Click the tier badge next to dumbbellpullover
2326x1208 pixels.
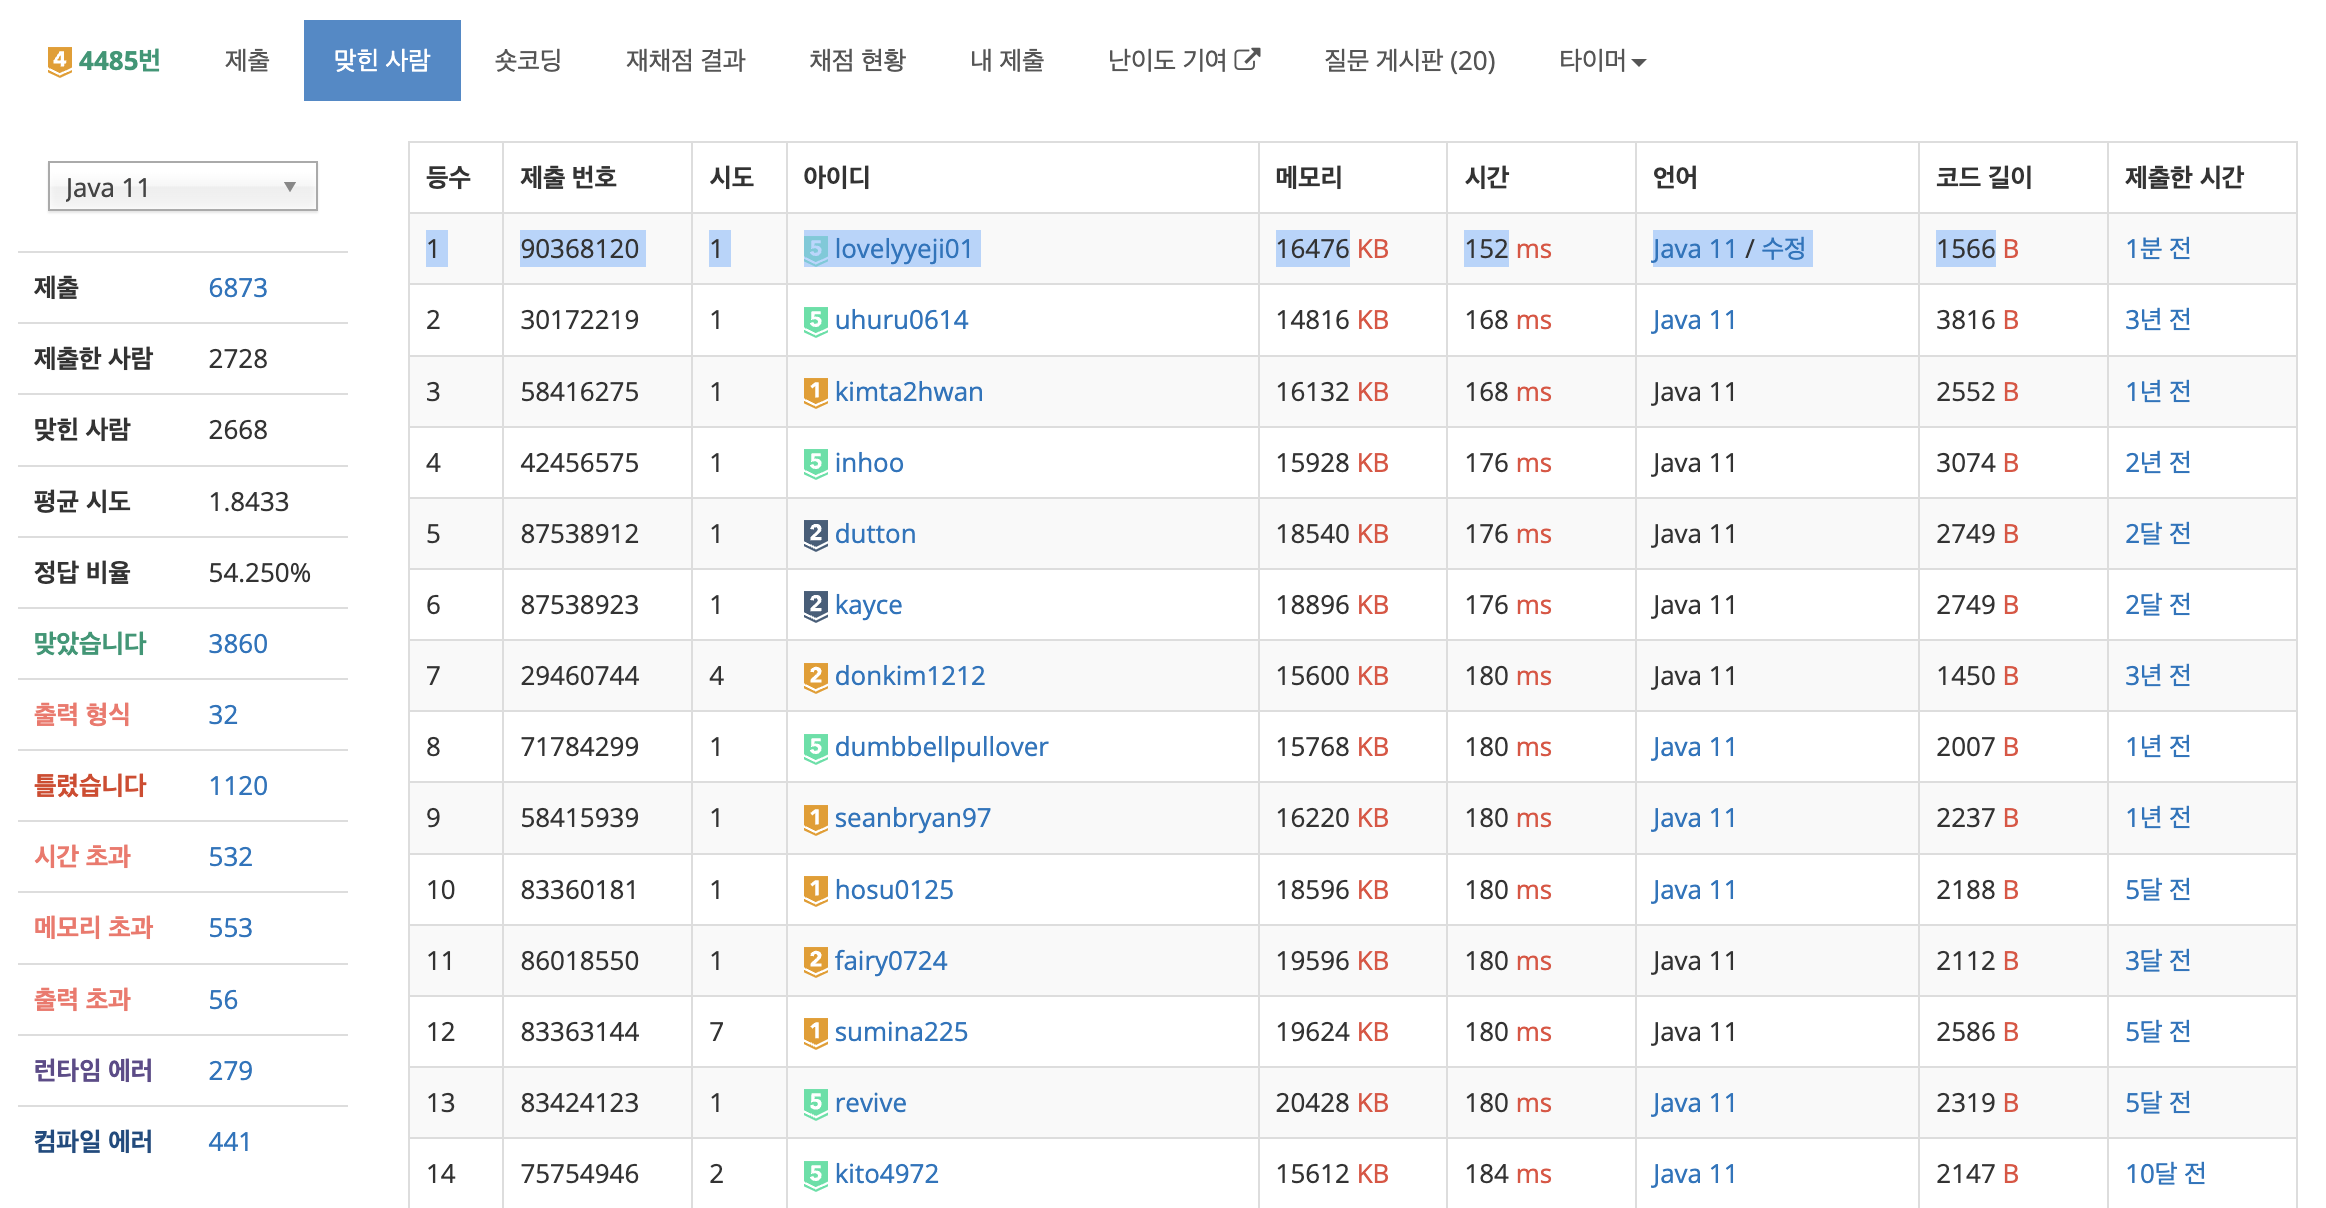point(816,747)
